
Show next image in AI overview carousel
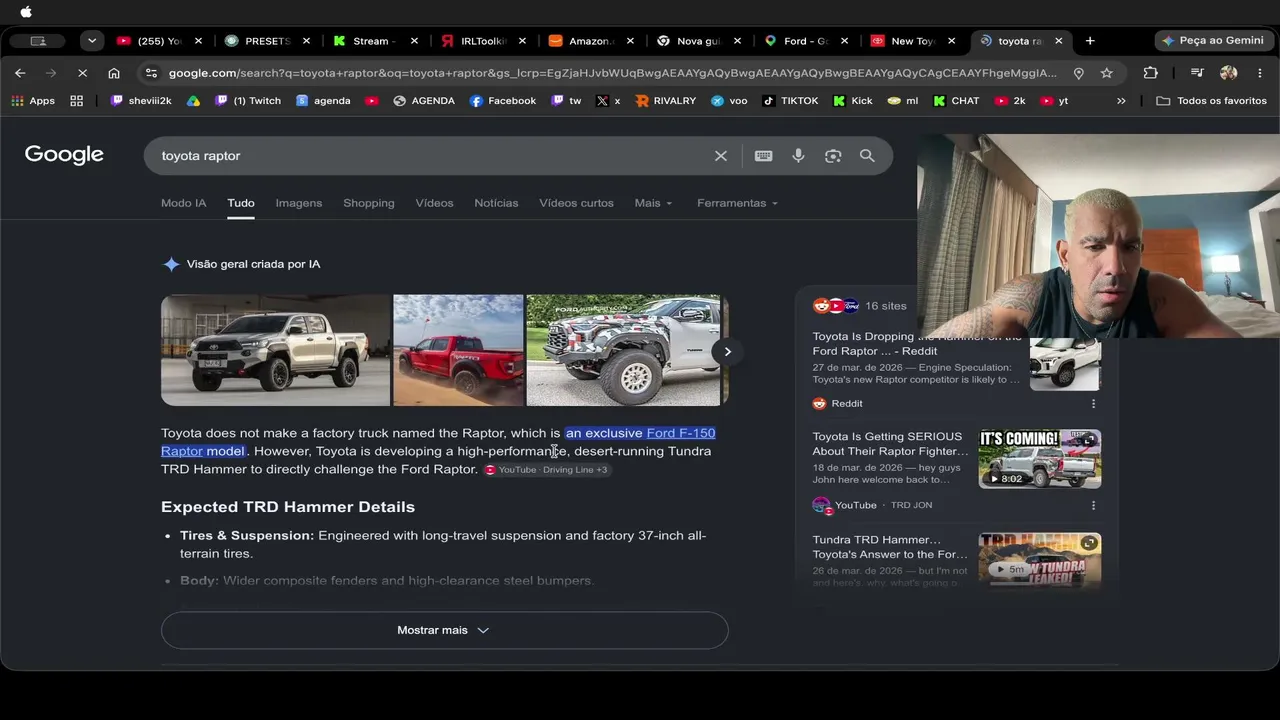coord(727,351)
